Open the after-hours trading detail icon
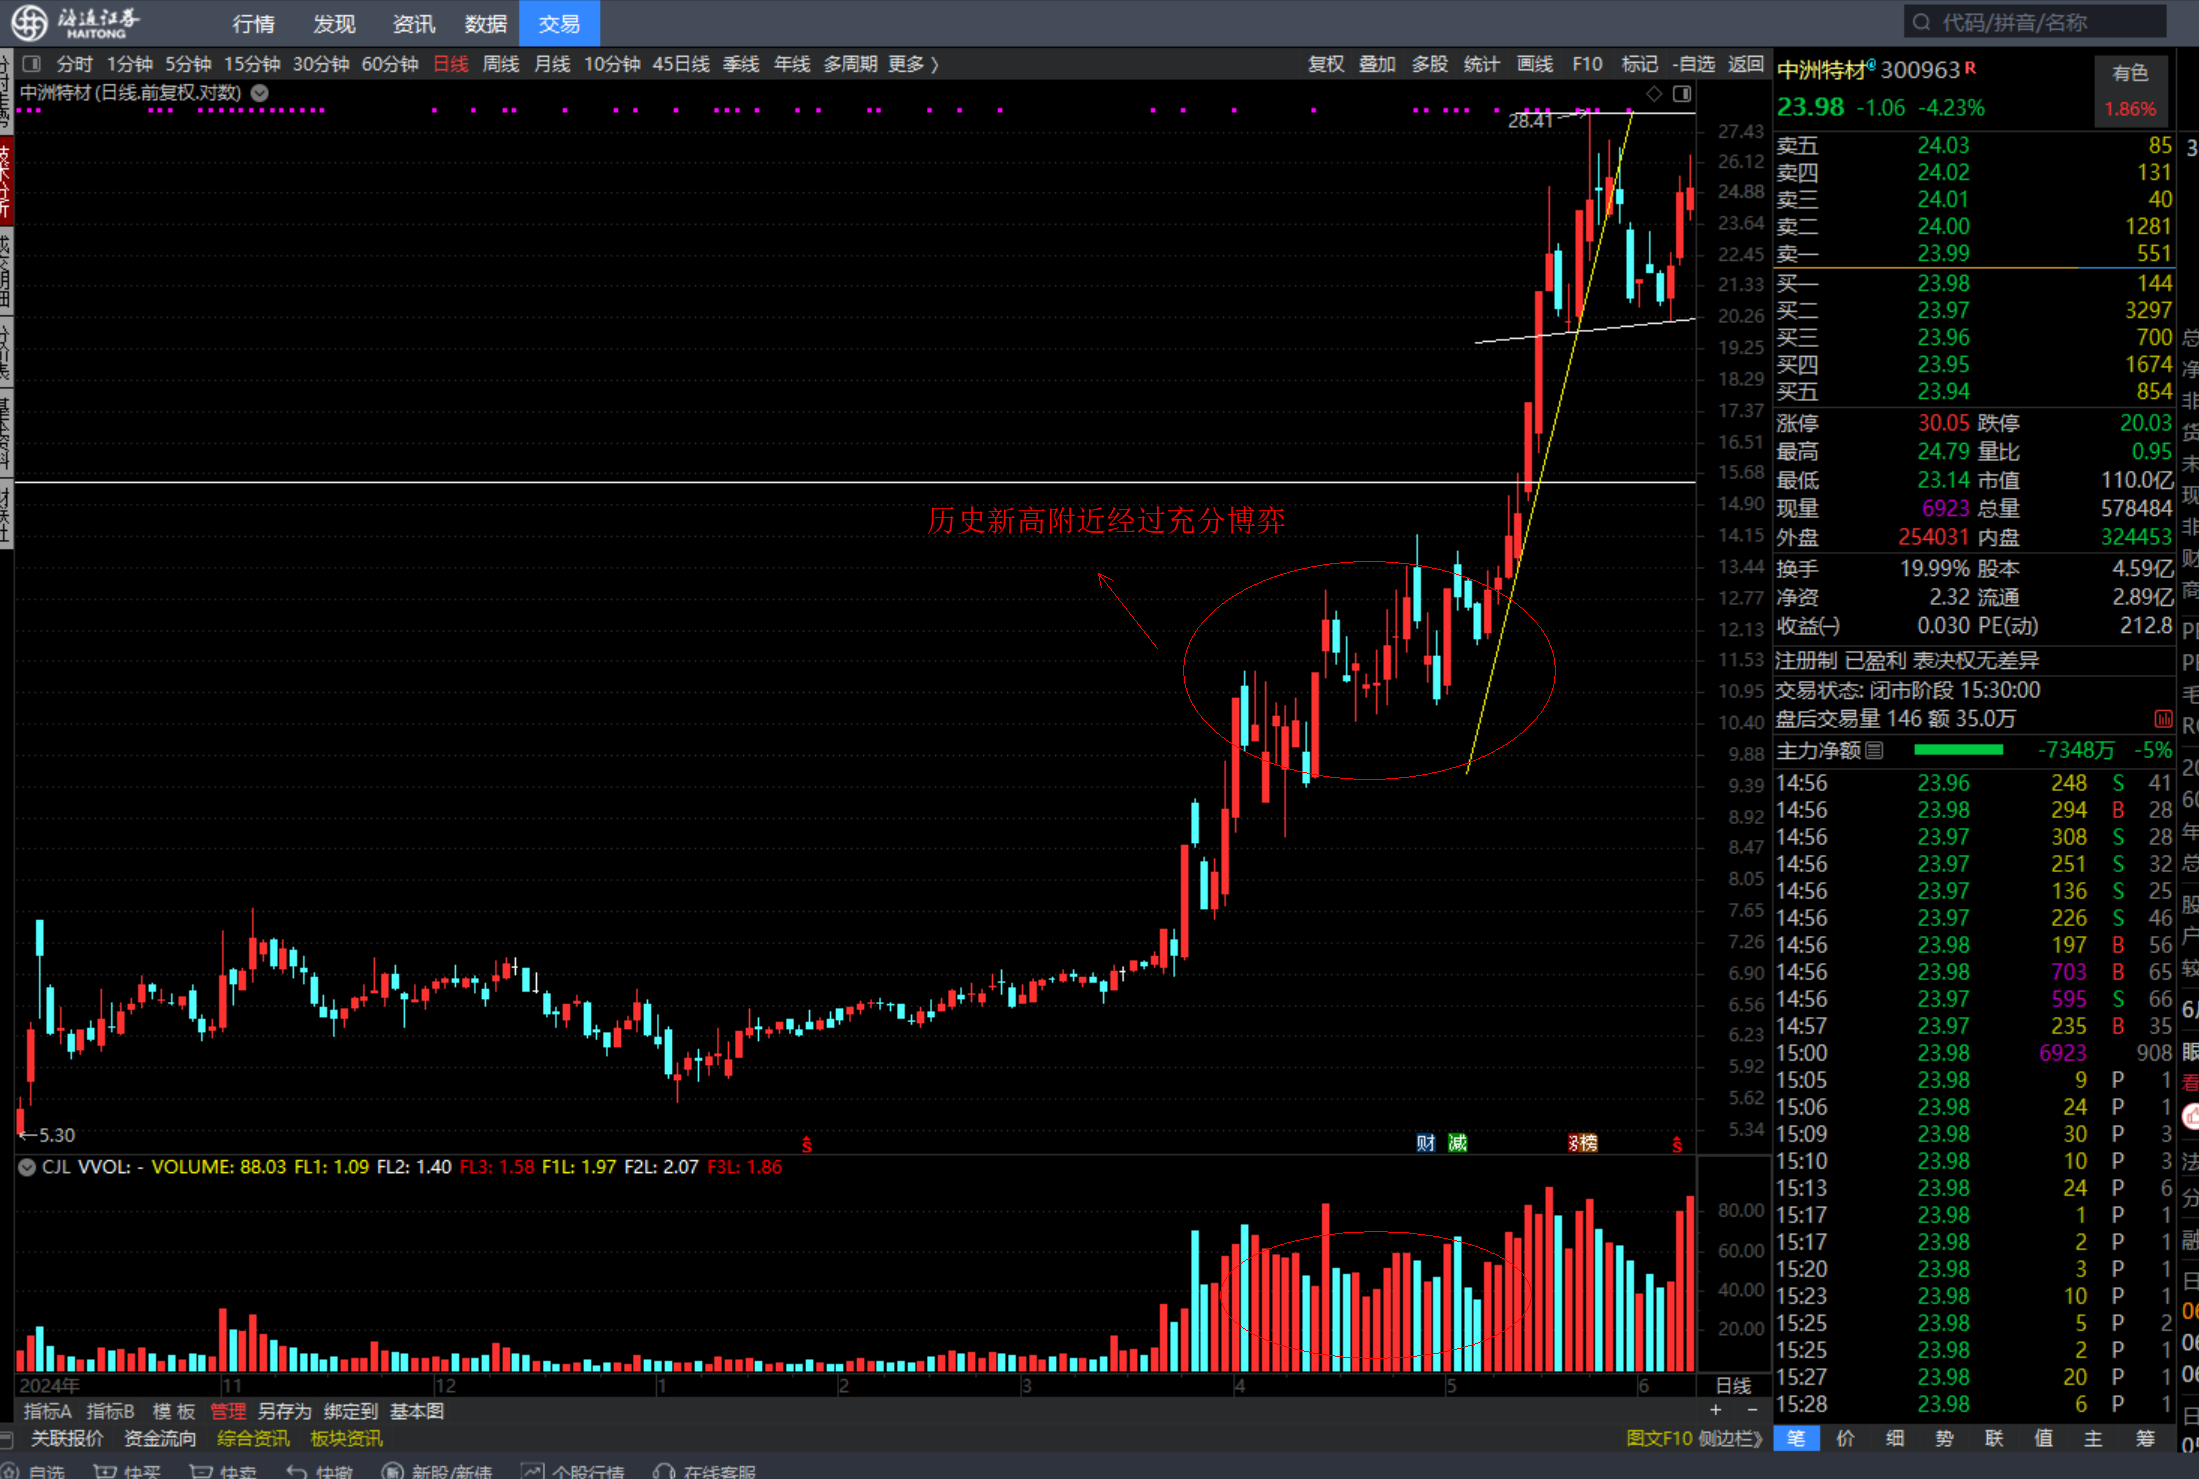 (x=2163, y=719)
